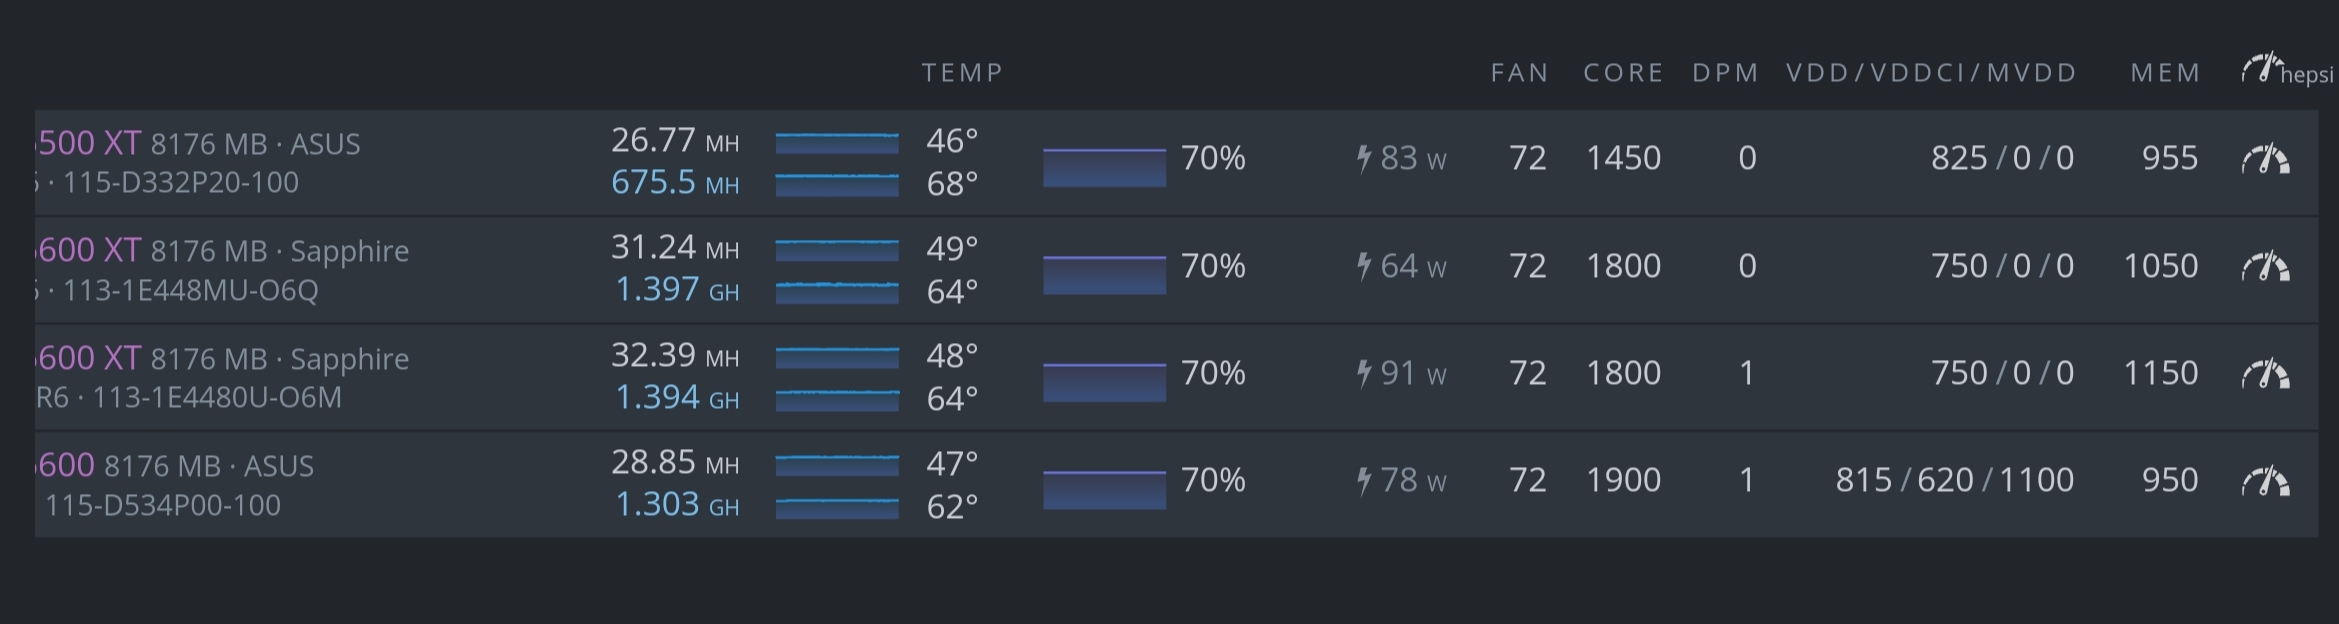Screen dimensions: 2339x624
Task: Click the hashrate graph next to 32.39 MH
Action: tap(837, 357)
